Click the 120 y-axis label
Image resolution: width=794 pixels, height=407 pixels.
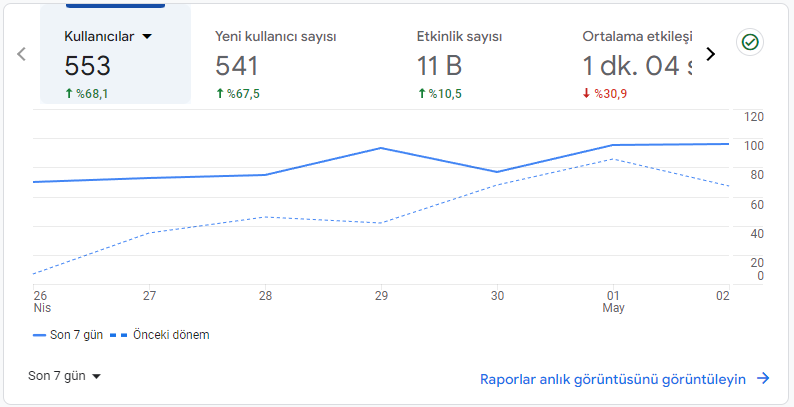[753, 117]
